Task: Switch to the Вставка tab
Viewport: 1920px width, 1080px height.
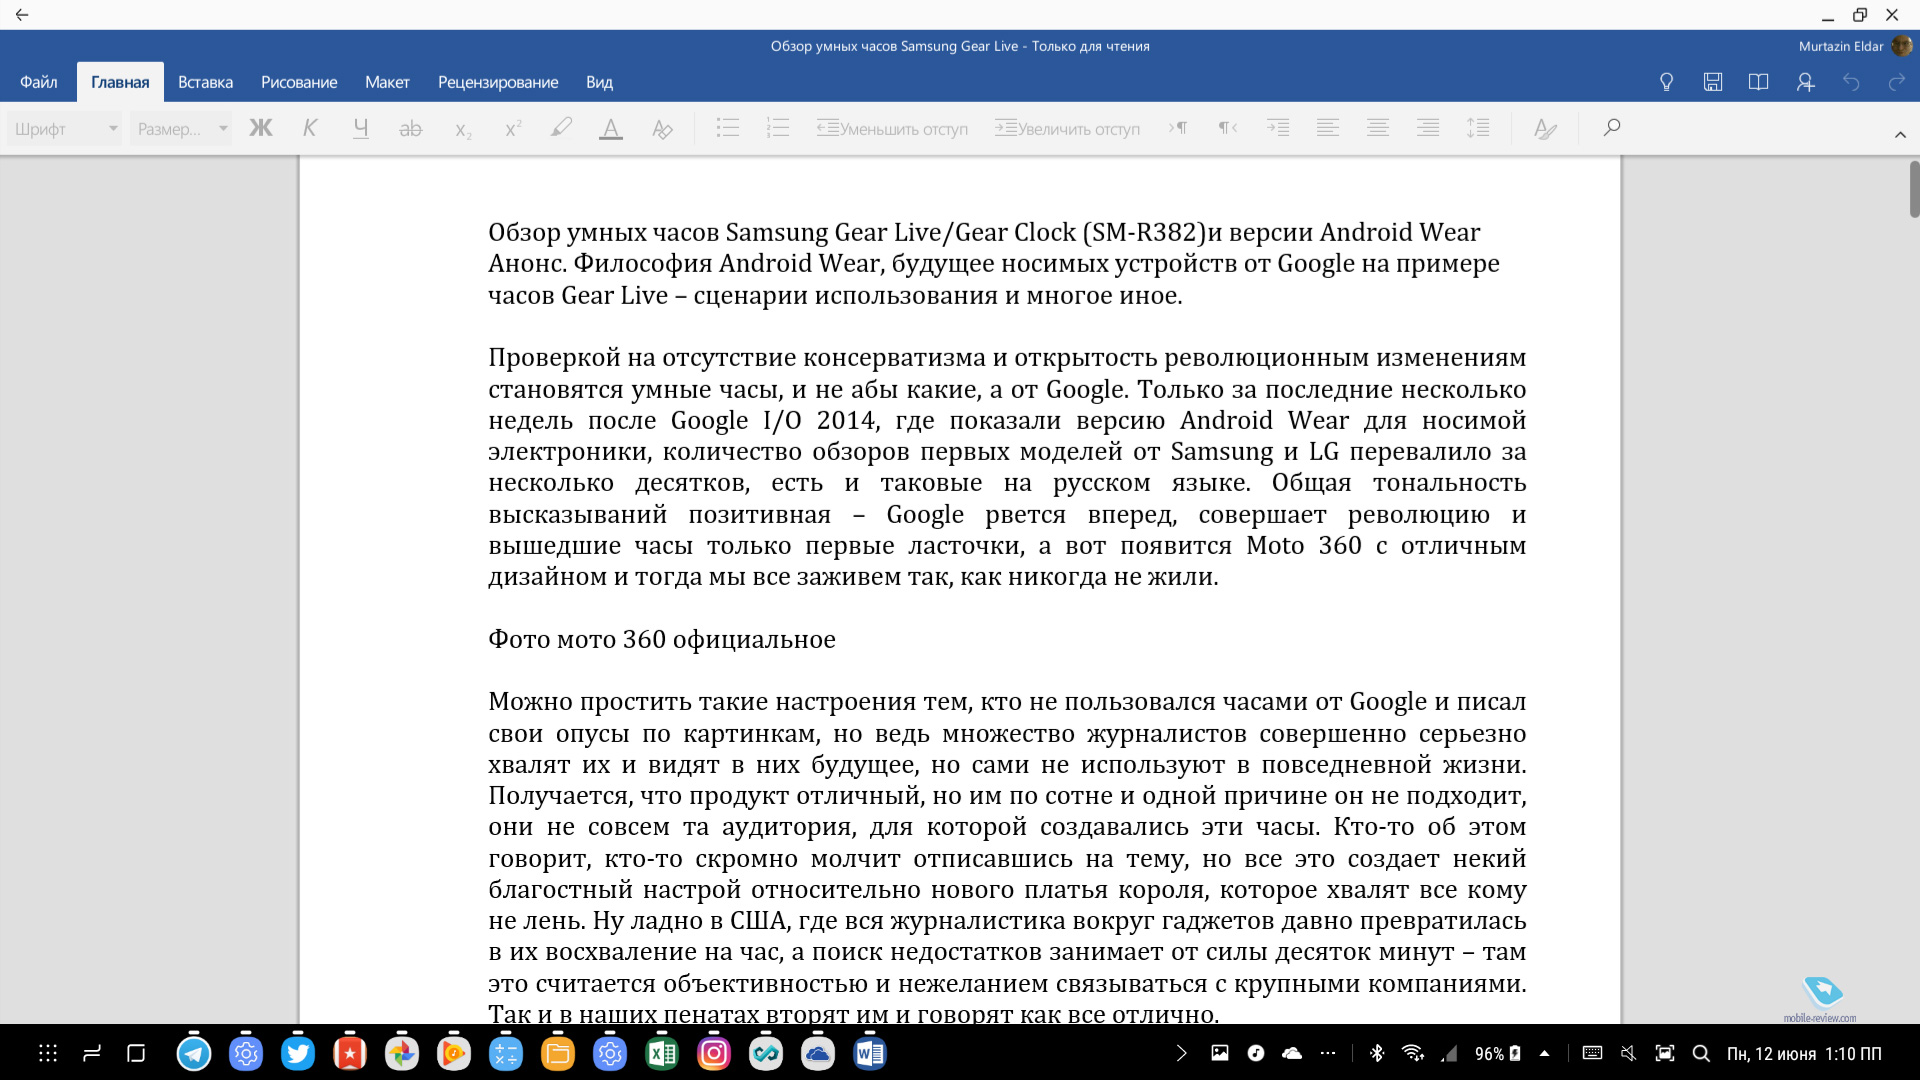Action: click(x=205, y=82)
